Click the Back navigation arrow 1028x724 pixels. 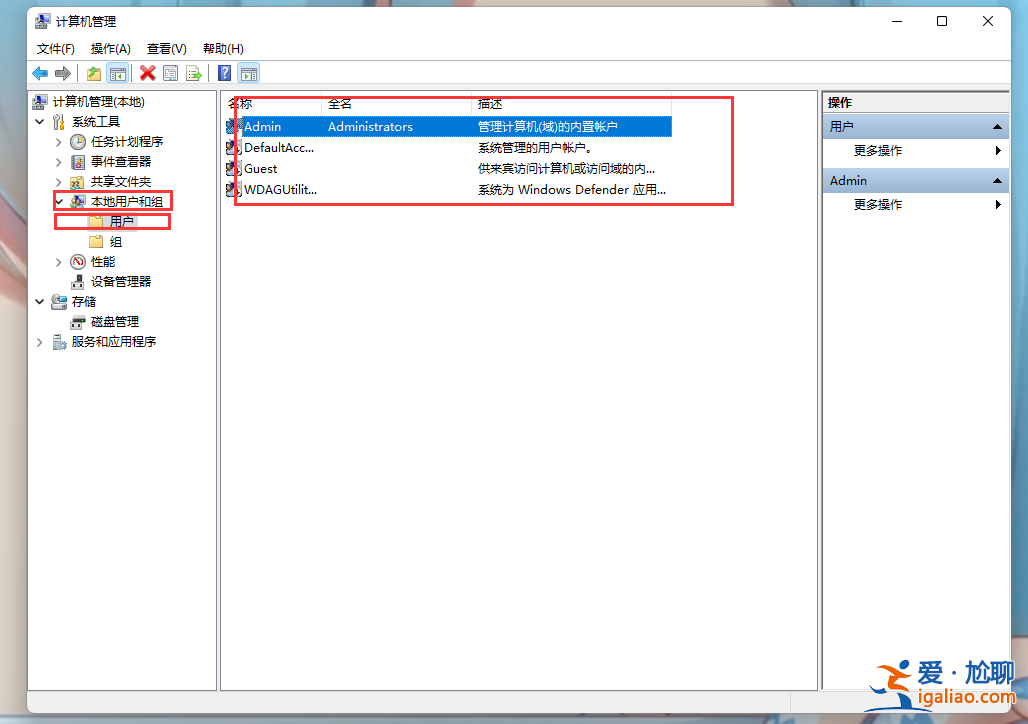tap(39, 72)
